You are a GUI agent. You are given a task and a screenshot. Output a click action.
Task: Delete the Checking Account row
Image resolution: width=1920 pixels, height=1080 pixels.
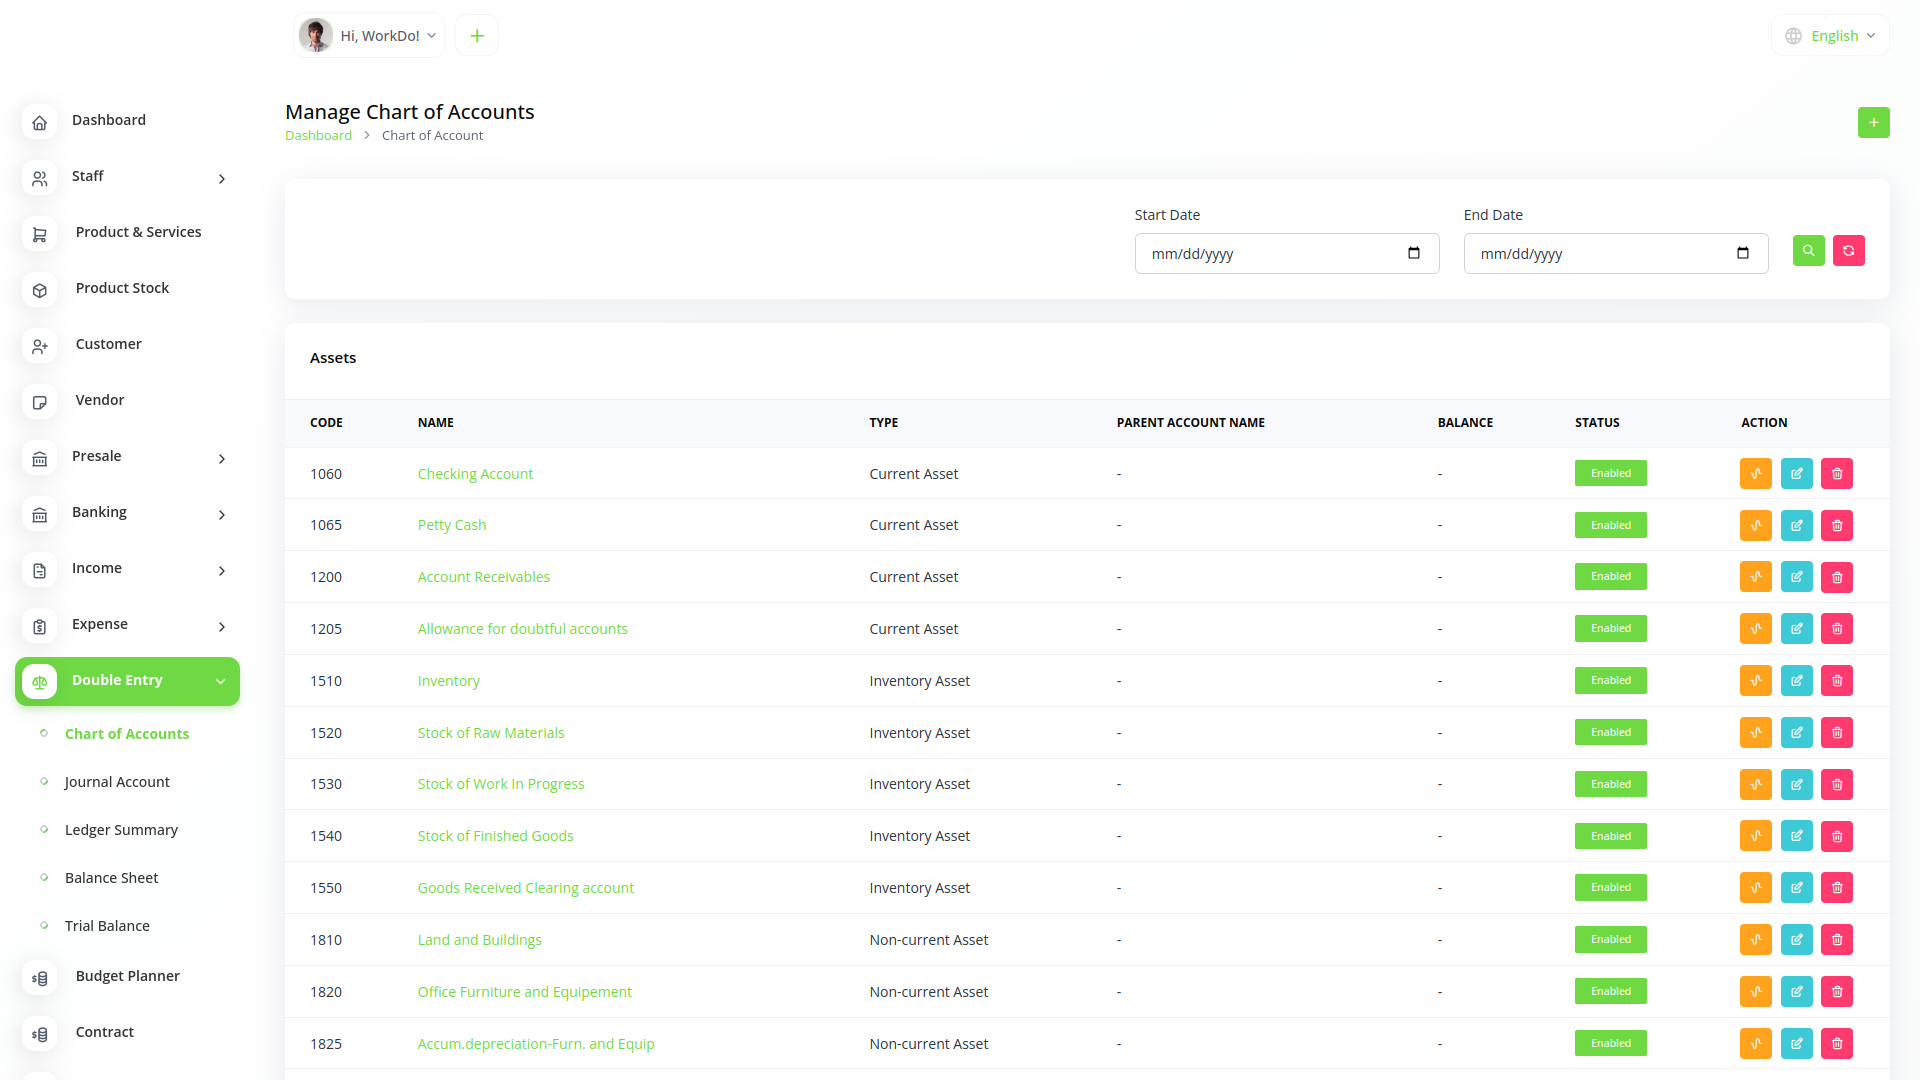click(x=1837, y=474)
